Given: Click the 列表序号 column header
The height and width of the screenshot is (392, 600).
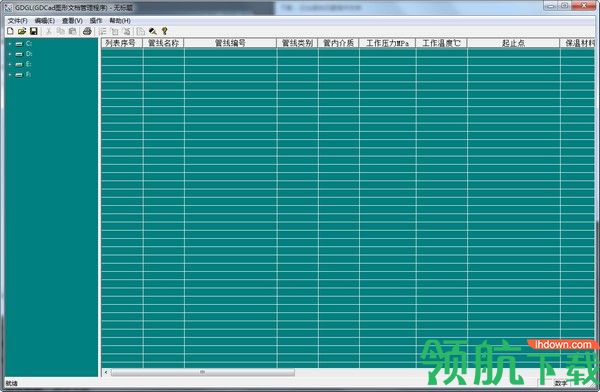Looking at the screenshot, I should point(122,43).
